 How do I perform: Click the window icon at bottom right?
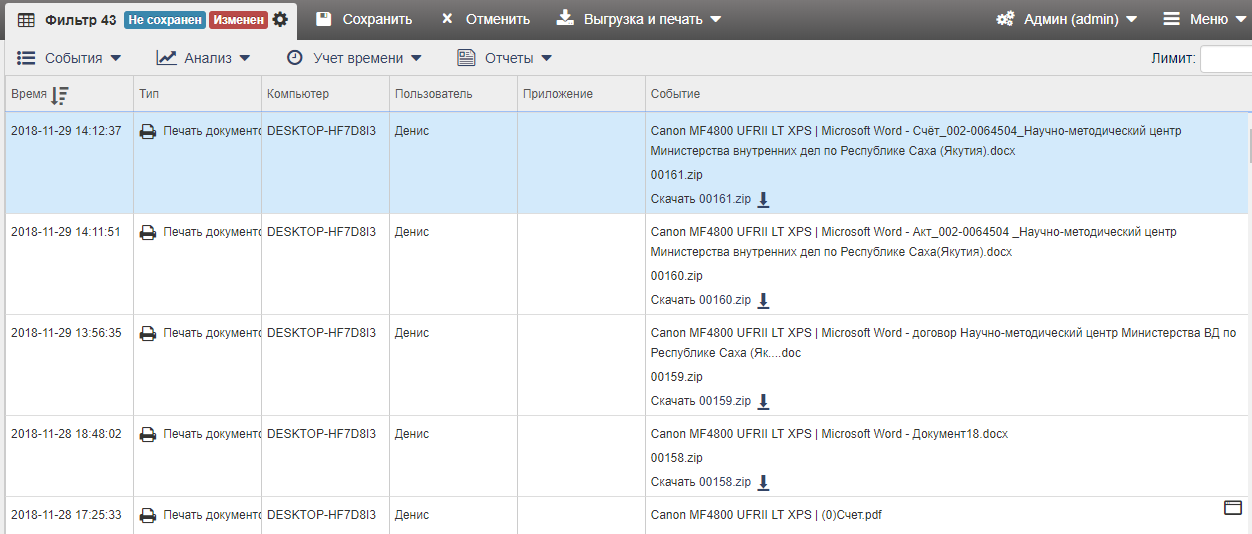tap(1233, 508)
